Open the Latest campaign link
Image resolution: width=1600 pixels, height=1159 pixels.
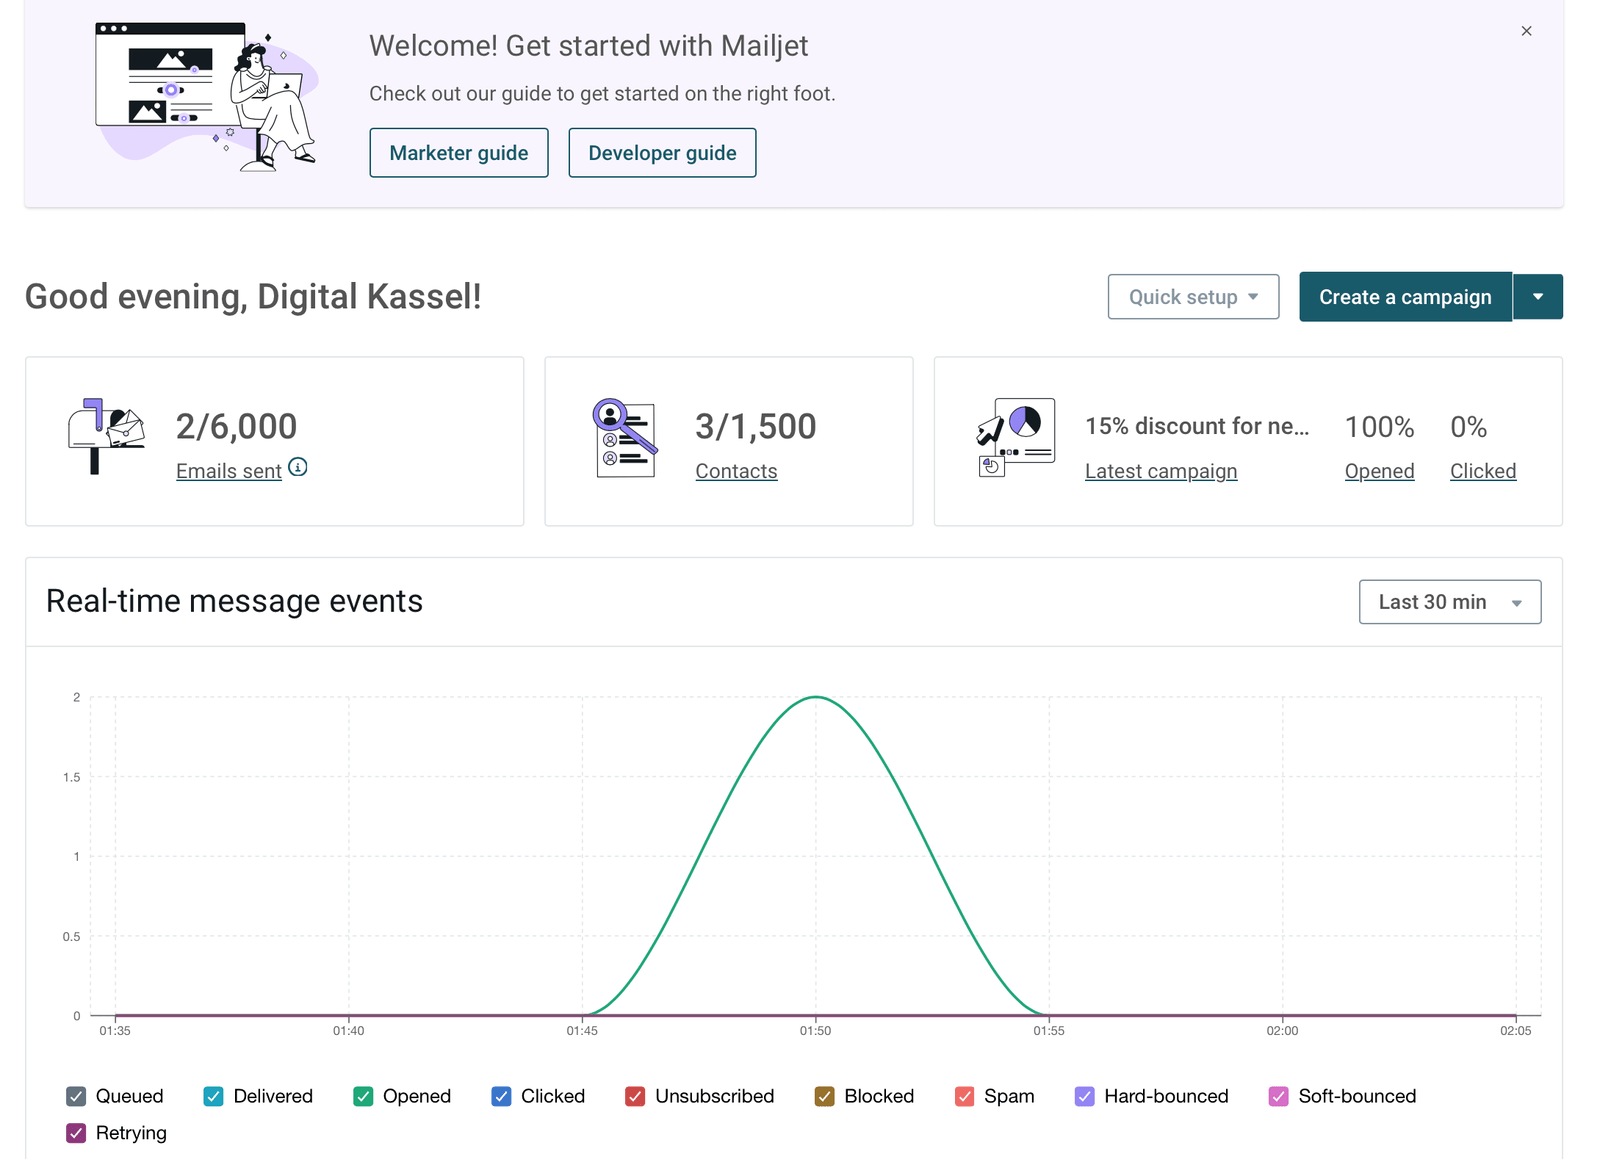pyautogui.click(x=1161, y=471)
